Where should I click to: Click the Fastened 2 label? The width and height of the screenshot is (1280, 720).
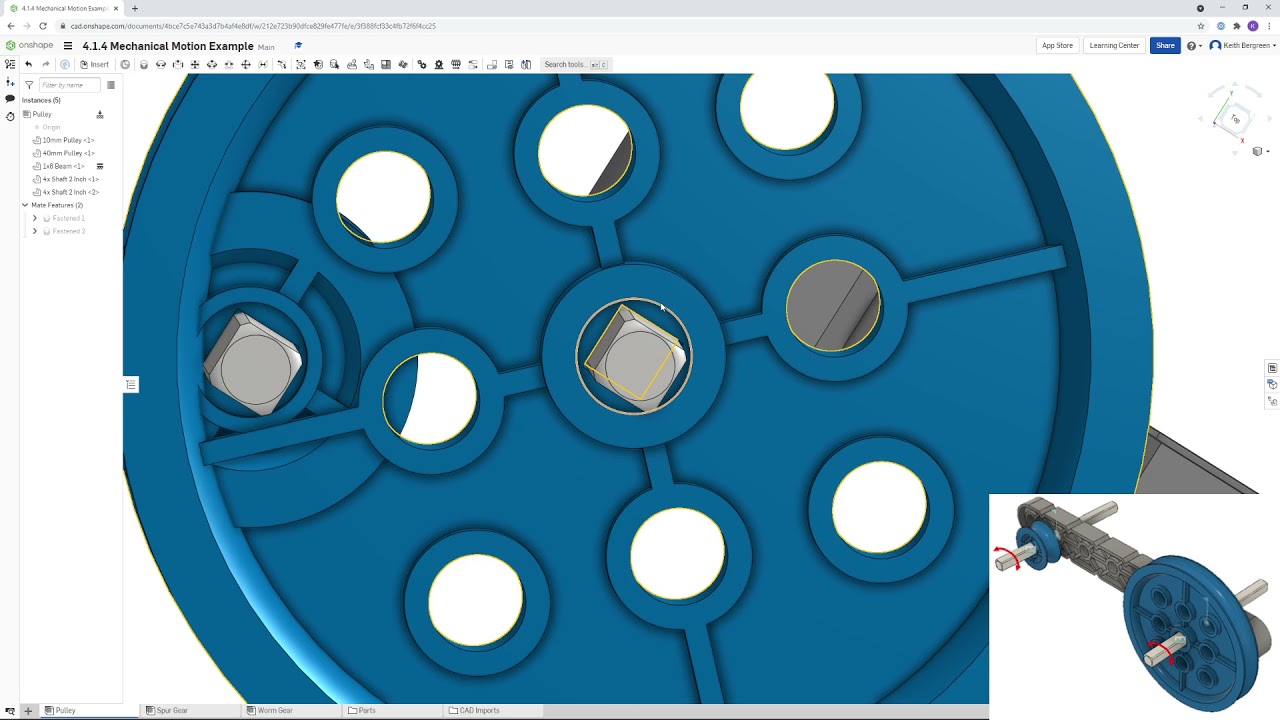point(68,231)
